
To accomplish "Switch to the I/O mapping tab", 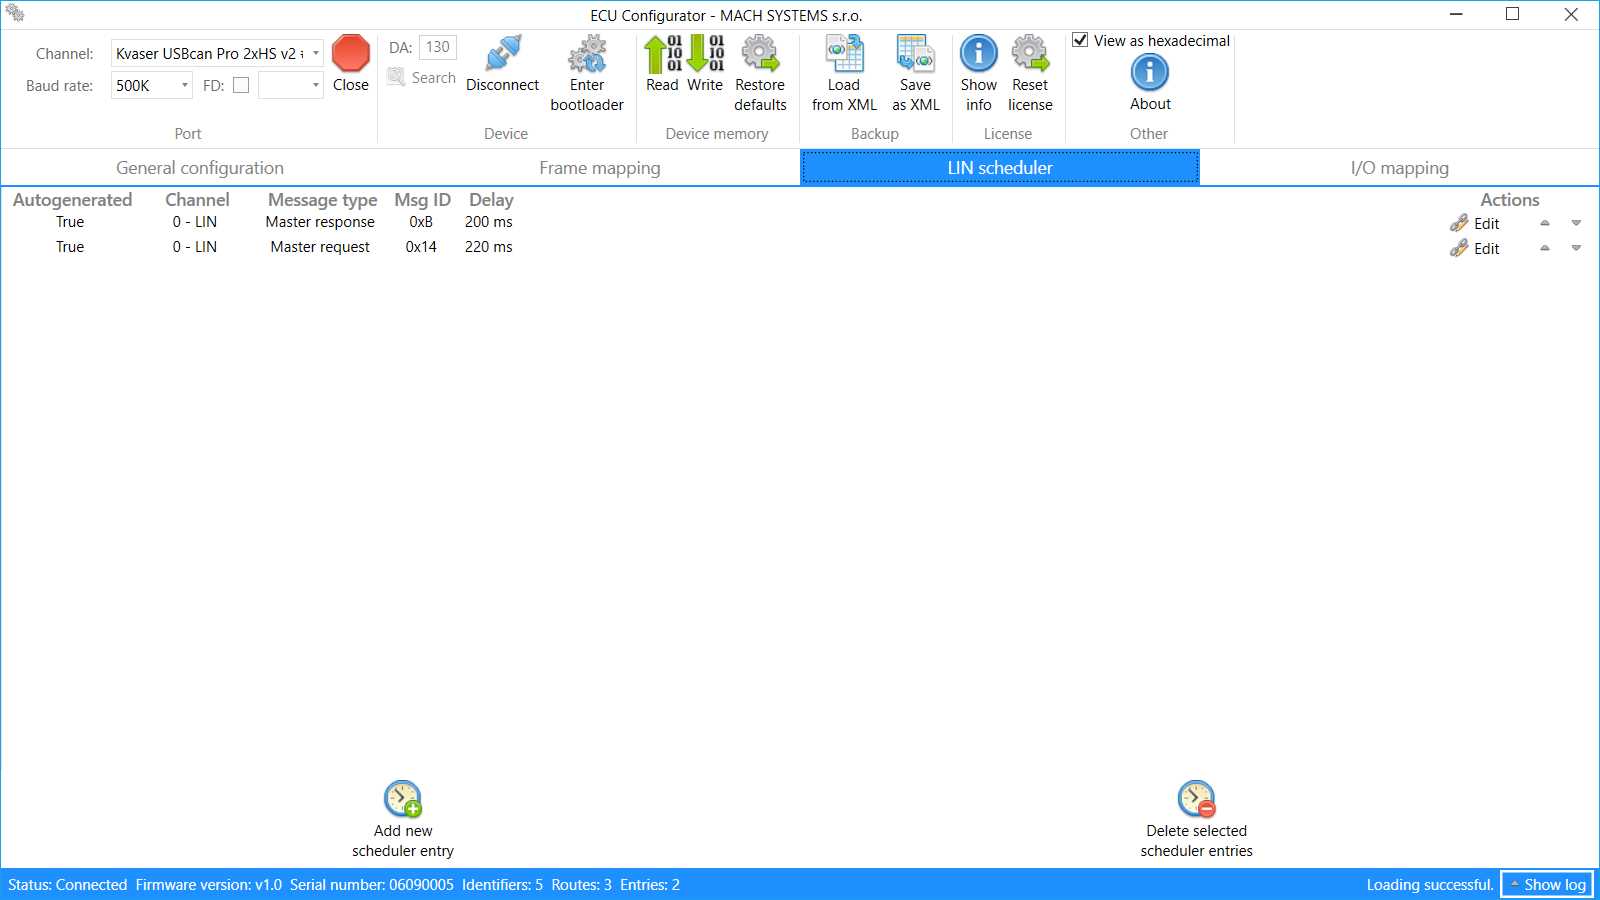I will tap(1399, 167).
